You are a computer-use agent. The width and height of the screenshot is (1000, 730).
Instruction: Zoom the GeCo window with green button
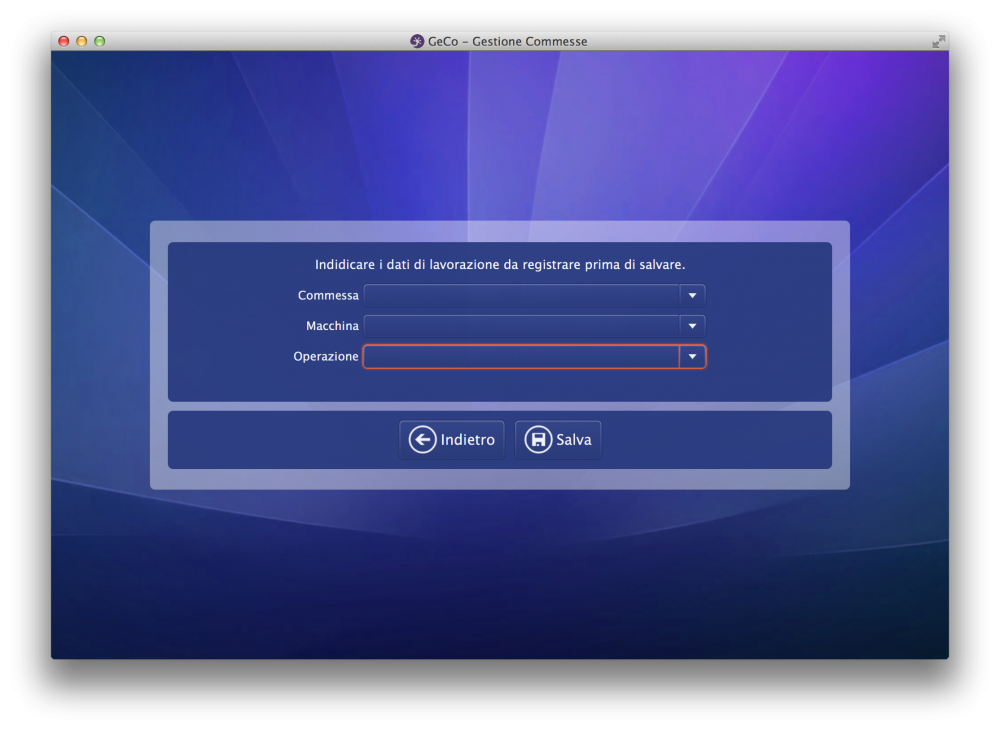click(x=99, y=41)
